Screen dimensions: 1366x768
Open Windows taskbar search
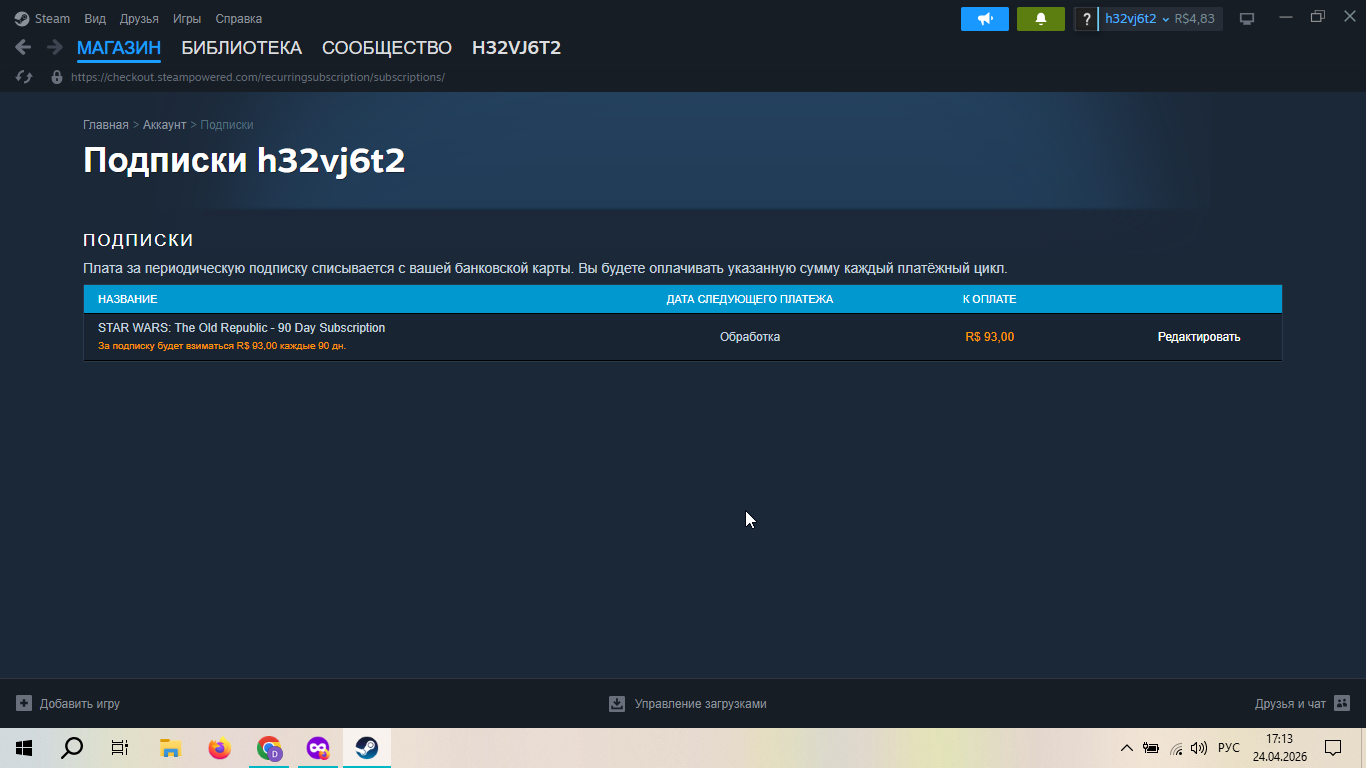(72, 748)
